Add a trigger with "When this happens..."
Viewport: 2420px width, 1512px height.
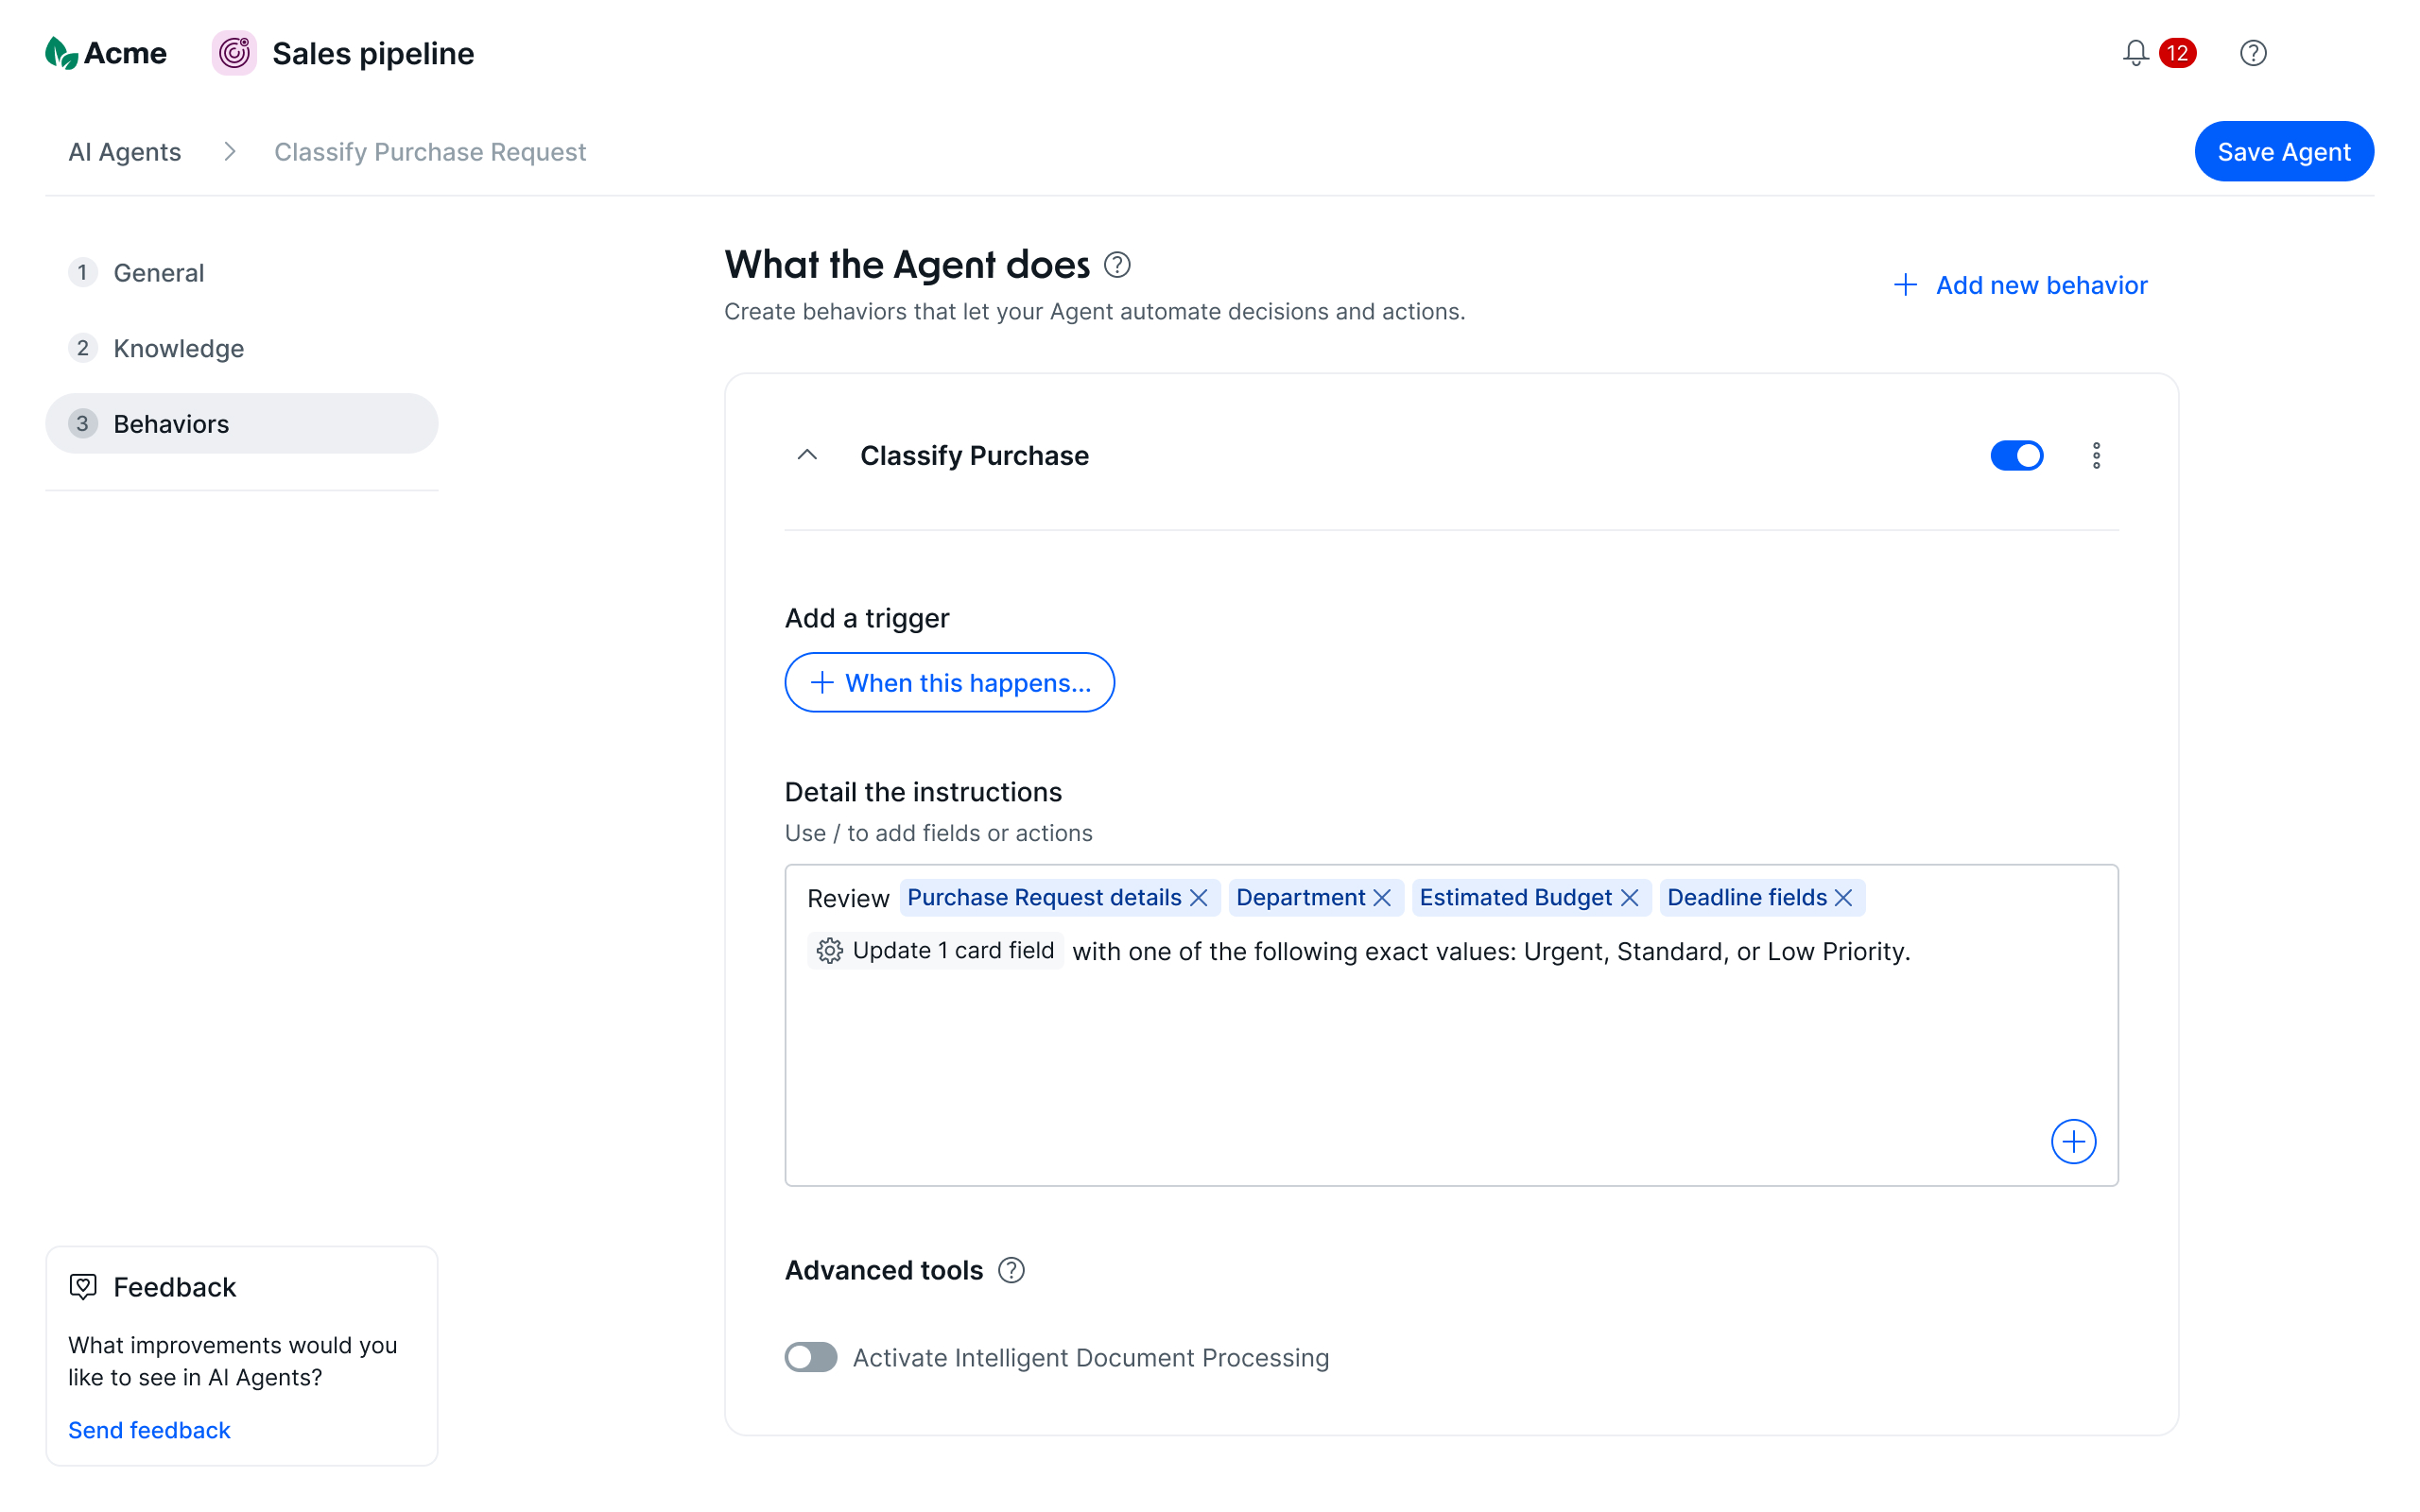coord(949,682)
